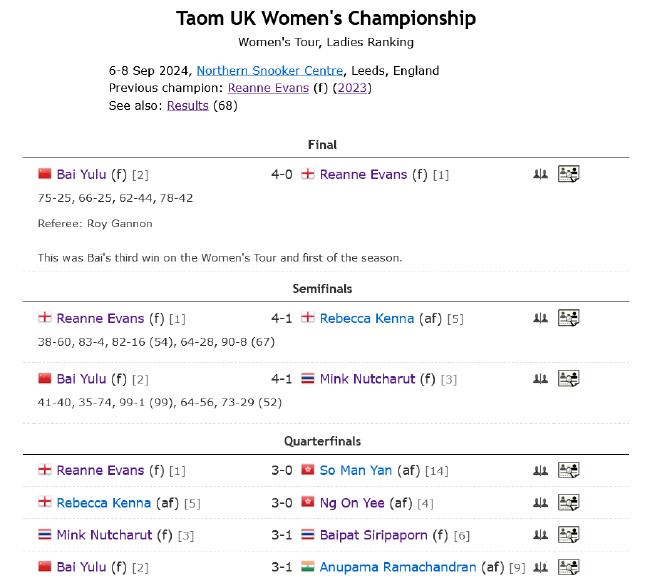Screen dimensions: 650x583
Task: Open Mink Nutcharut's profile in the Semifinals
Action: click(x=367, y=379)
